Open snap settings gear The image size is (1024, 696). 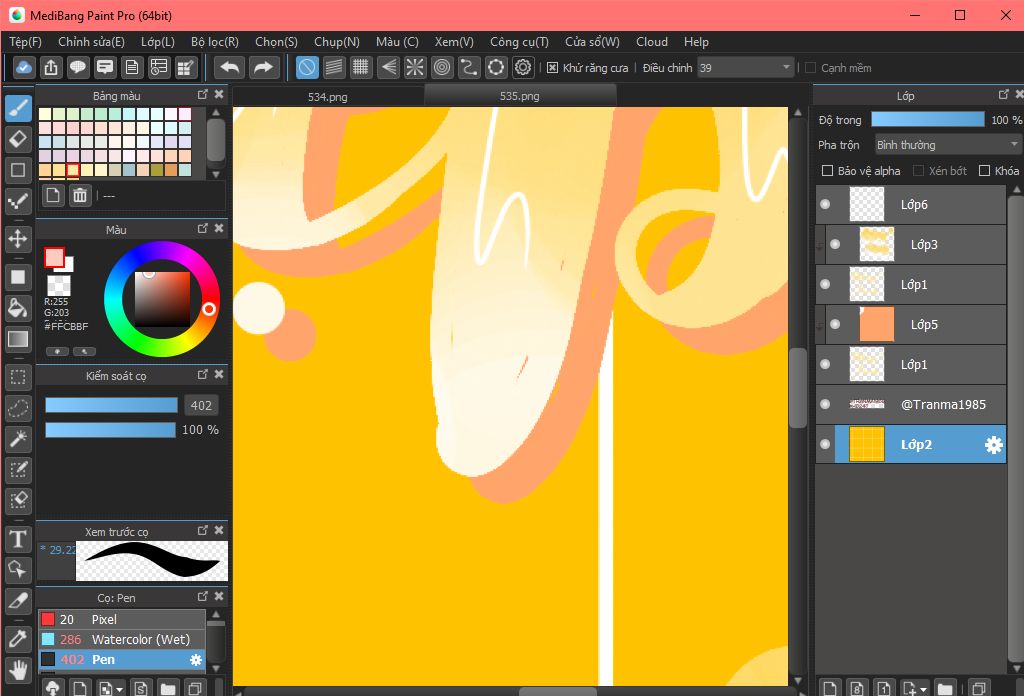click(x=523, y=67)
